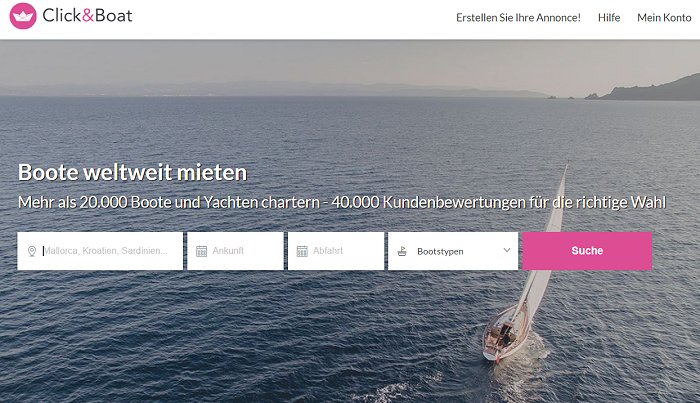Focus the Mallorca, Kroatien, Sardinien destination field

pyautogui.click(x=100, y=251)
